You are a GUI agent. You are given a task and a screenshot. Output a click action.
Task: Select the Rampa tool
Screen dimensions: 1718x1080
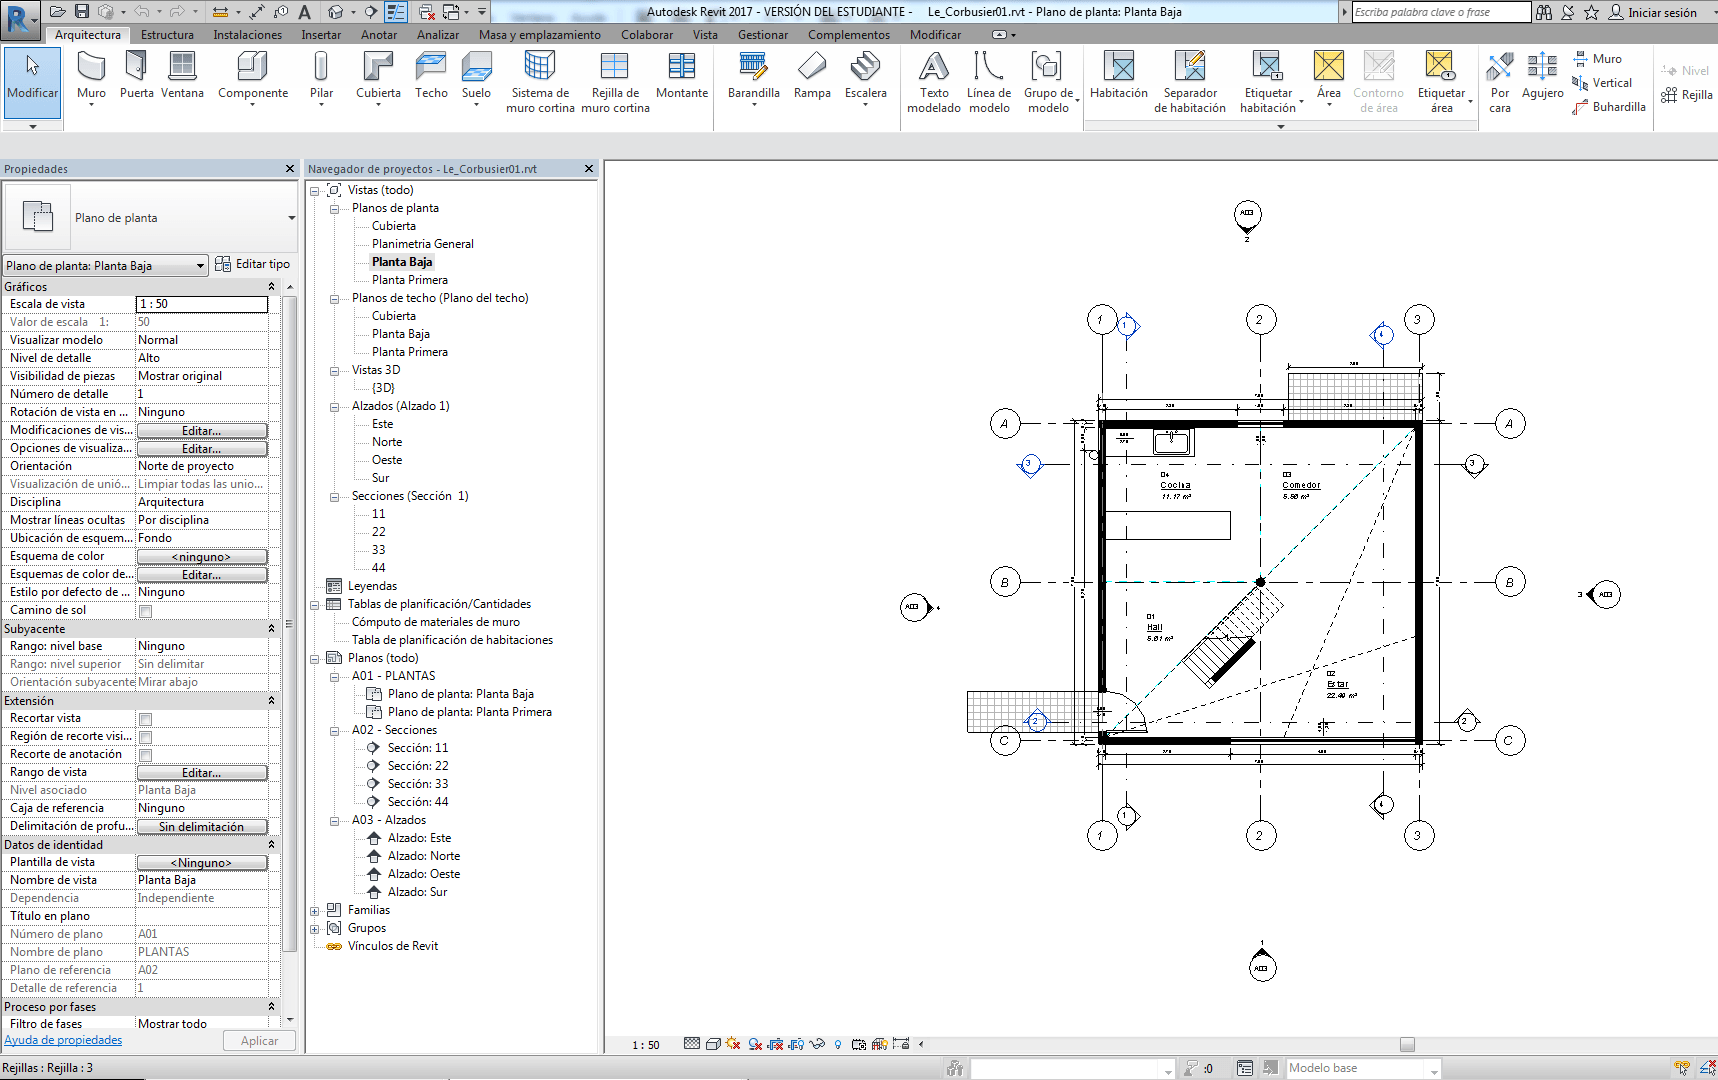[x=812, y=76]
